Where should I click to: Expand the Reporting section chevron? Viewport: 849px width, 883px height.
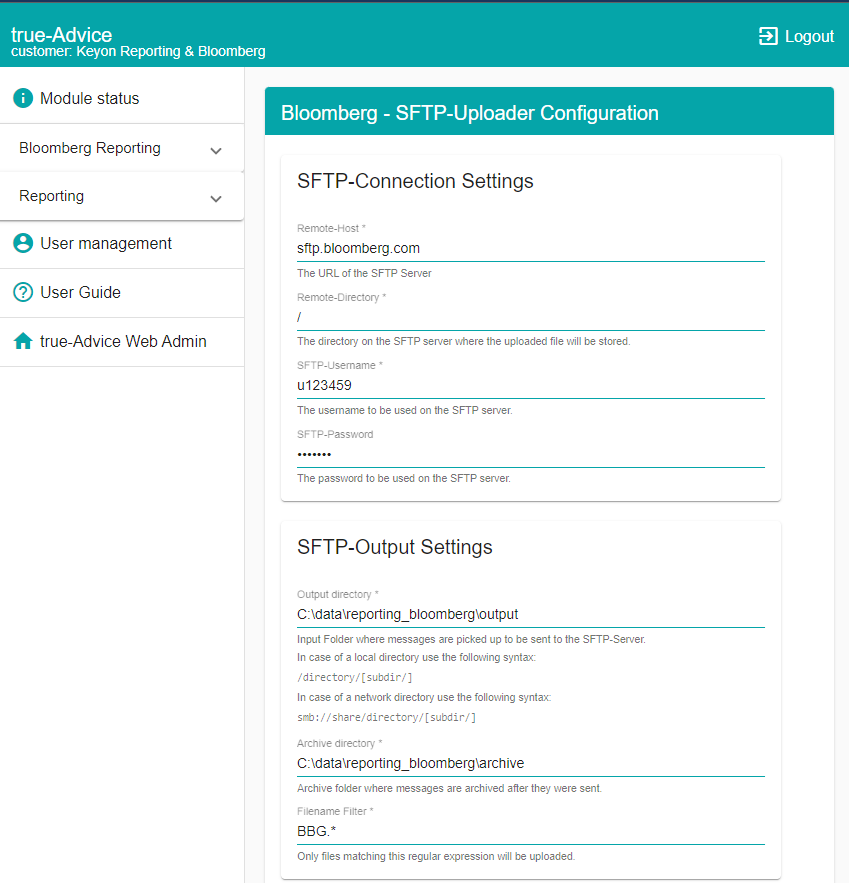coord(216,198)
